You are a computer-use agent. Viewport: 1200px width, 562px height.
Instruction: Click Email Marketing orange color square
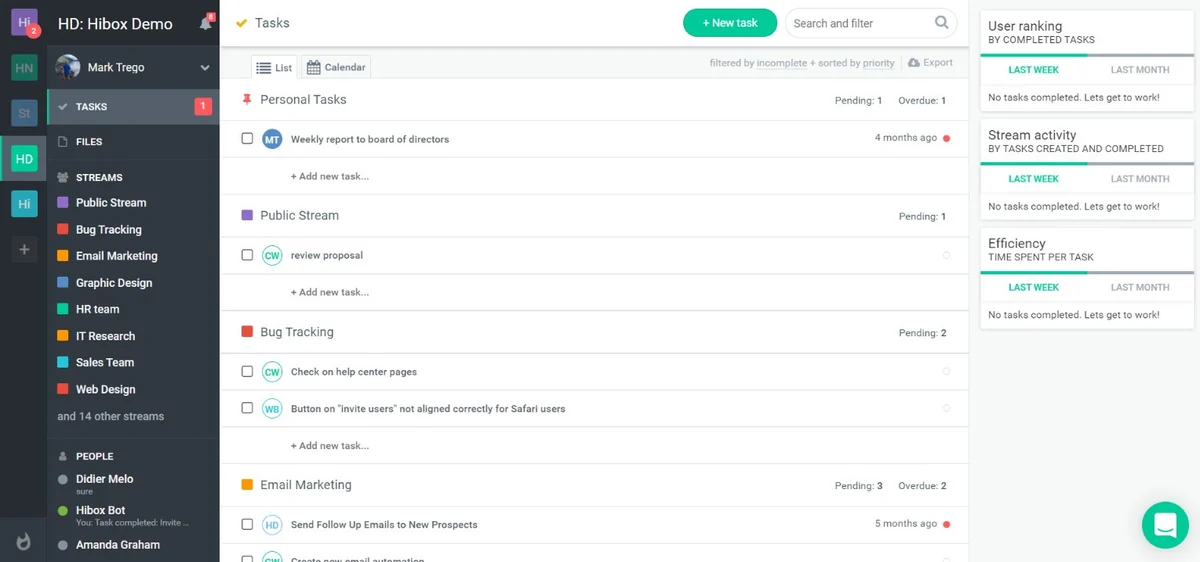[x=247, y=485]
